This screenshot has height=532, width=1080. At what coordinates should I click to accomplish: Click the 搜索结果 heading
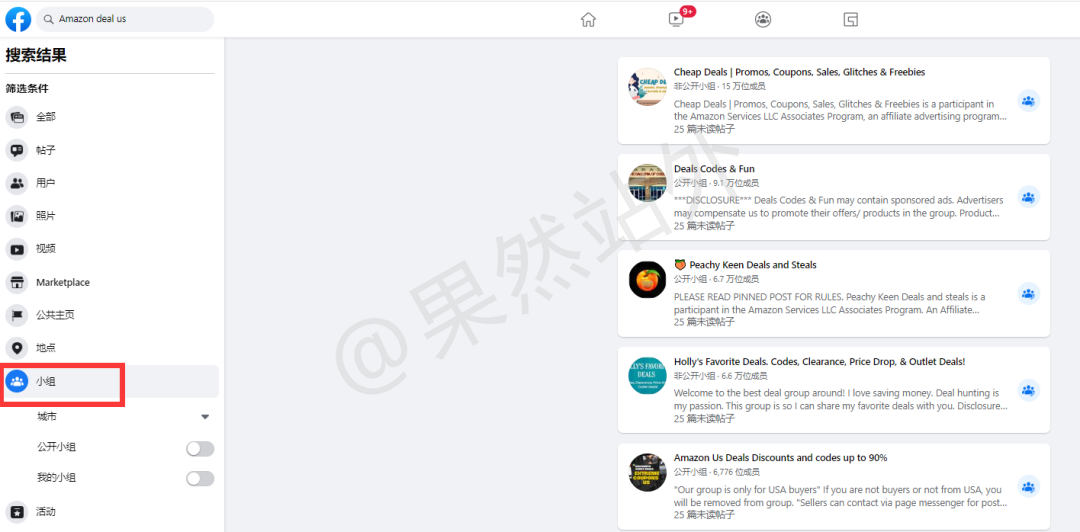(36, 56)
